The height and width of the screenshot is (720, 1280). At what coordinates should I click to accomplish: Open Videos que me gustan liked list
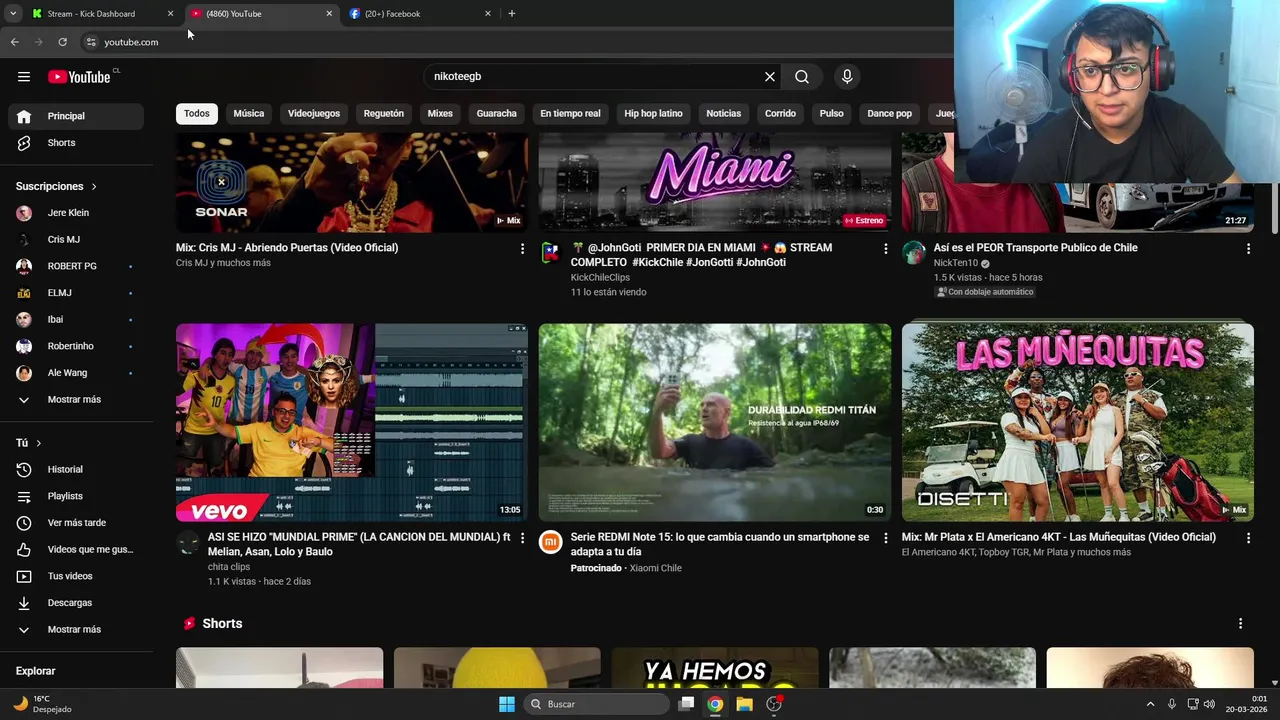76,549
